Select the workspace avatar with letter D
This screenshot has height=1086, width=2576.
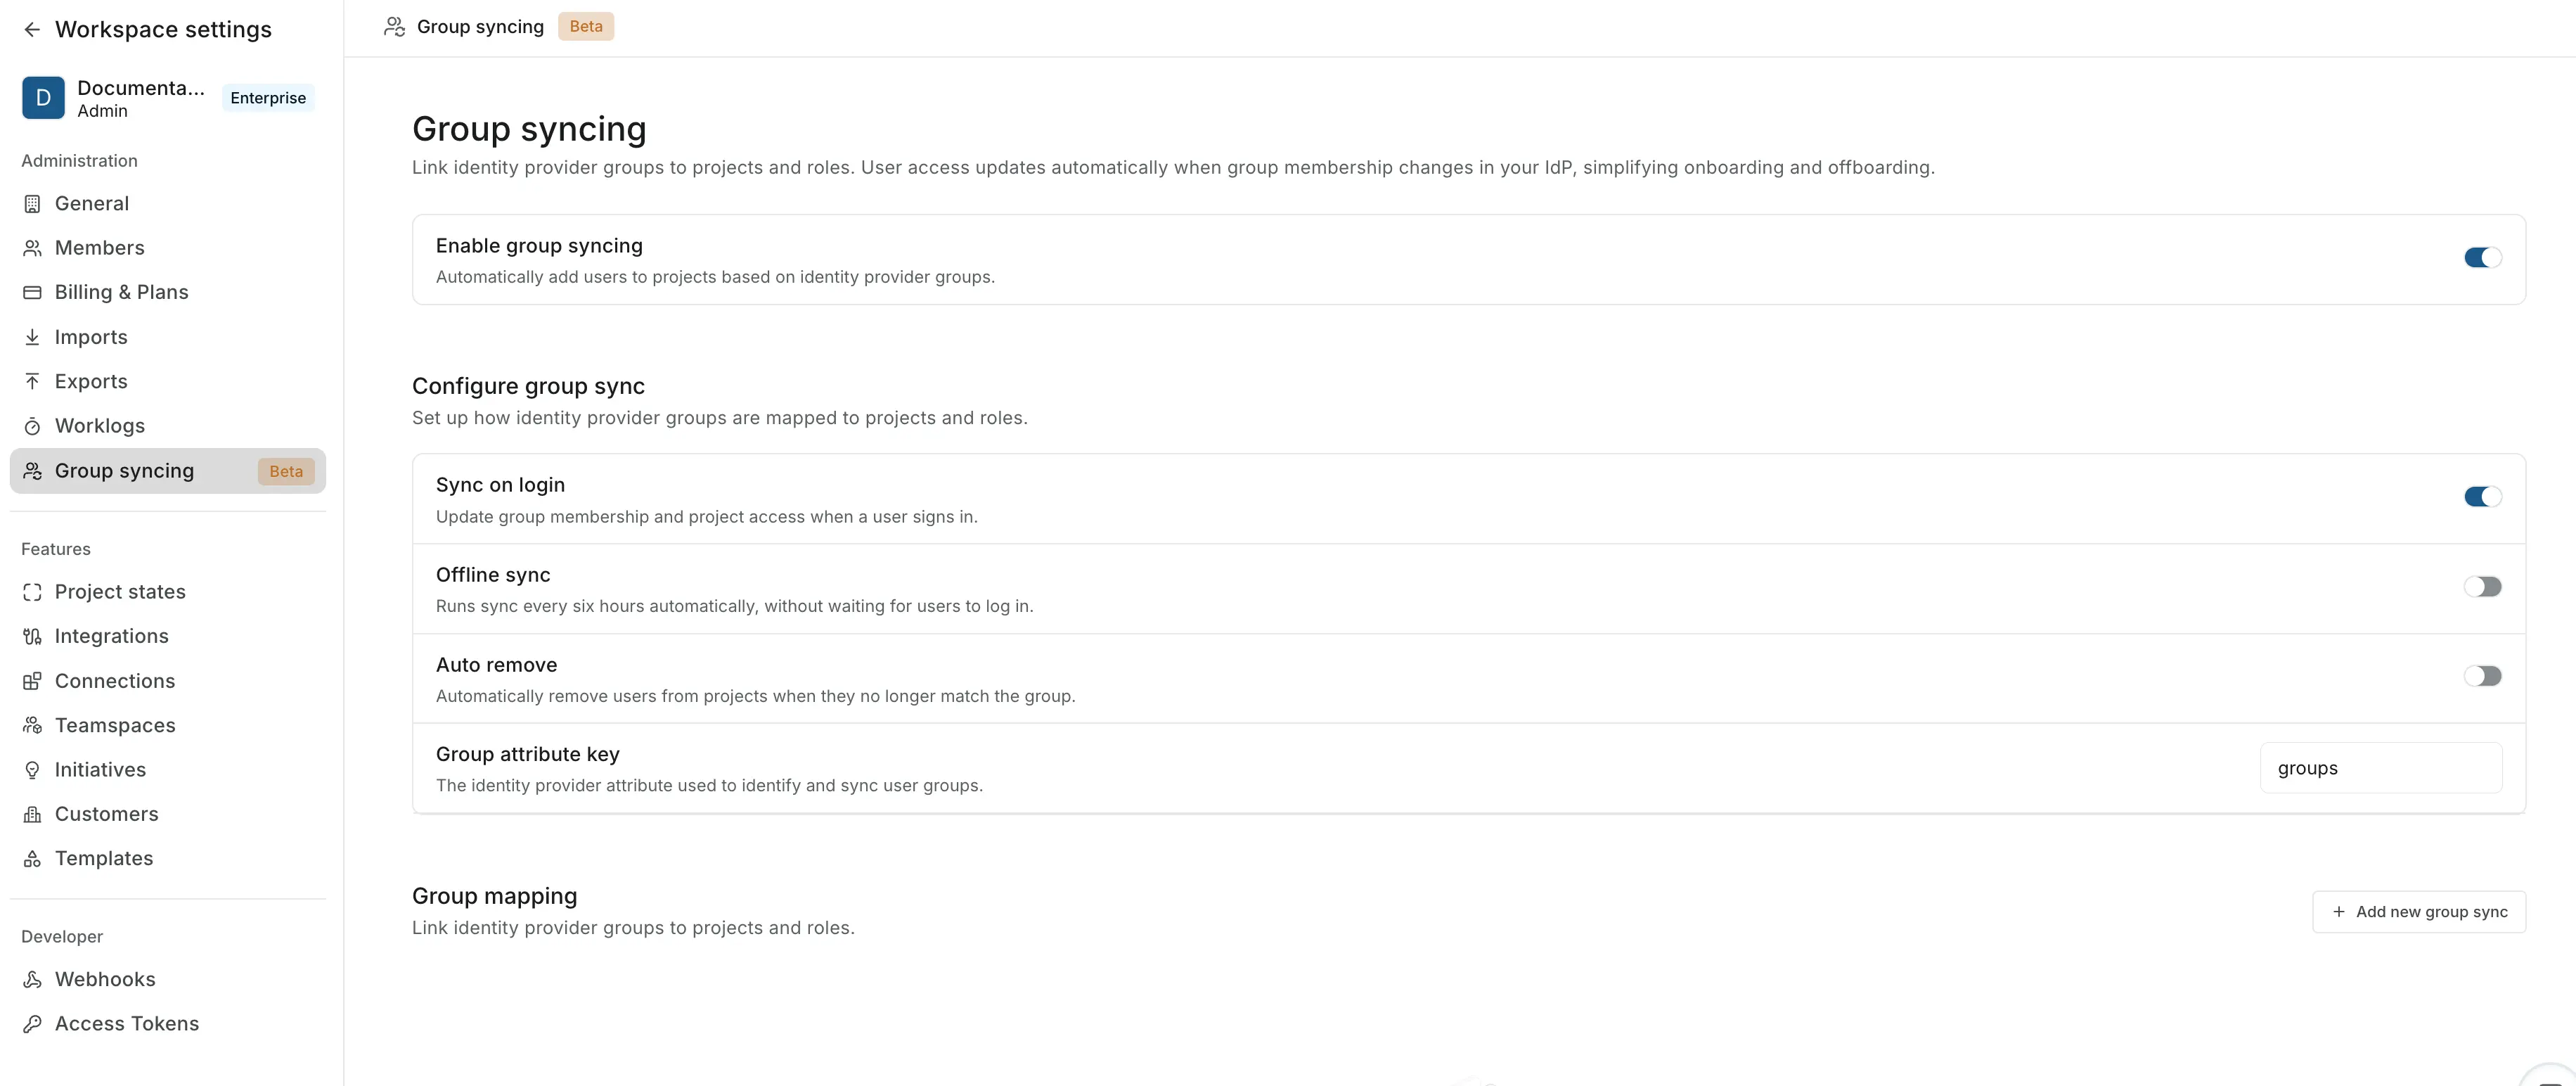point(43,97)
